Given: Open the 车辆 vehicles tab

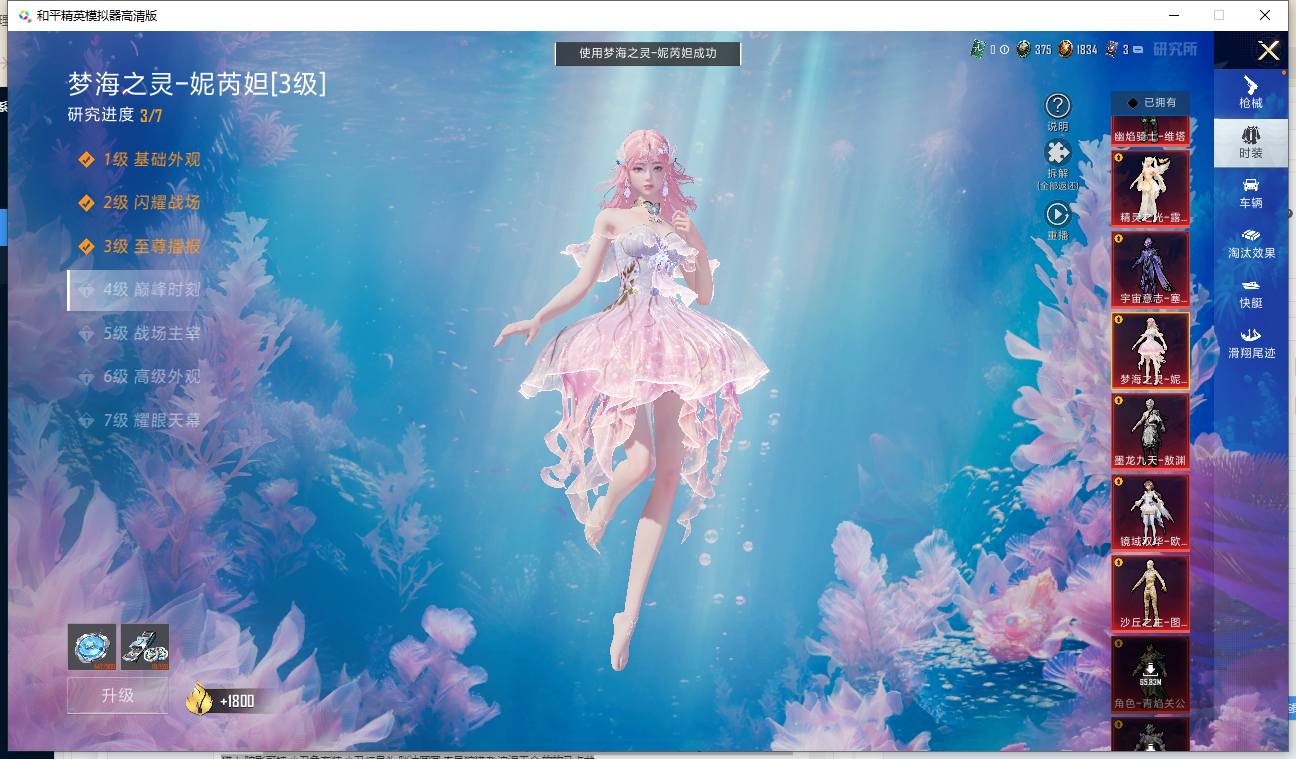Looking at the screenshot, I should (x=1250, y=193).
